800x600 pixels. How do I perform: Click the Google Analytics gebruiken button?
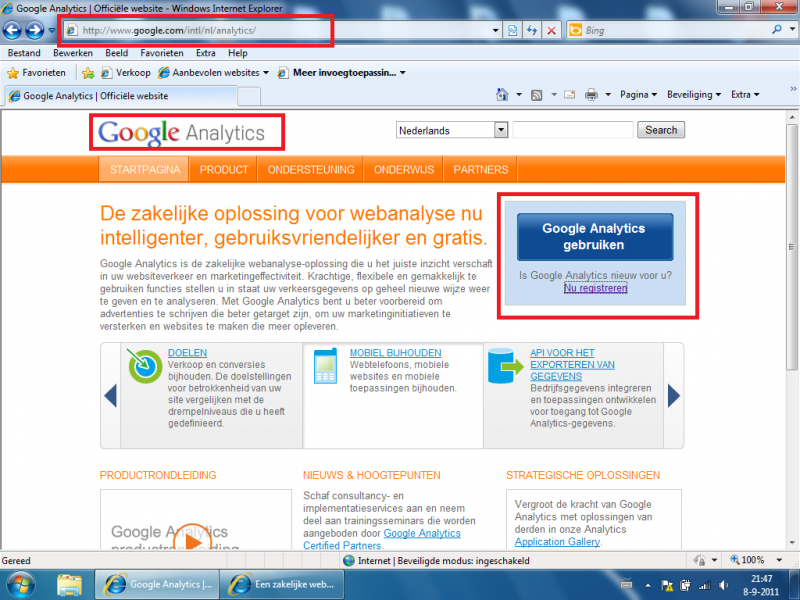click(594, 236)
